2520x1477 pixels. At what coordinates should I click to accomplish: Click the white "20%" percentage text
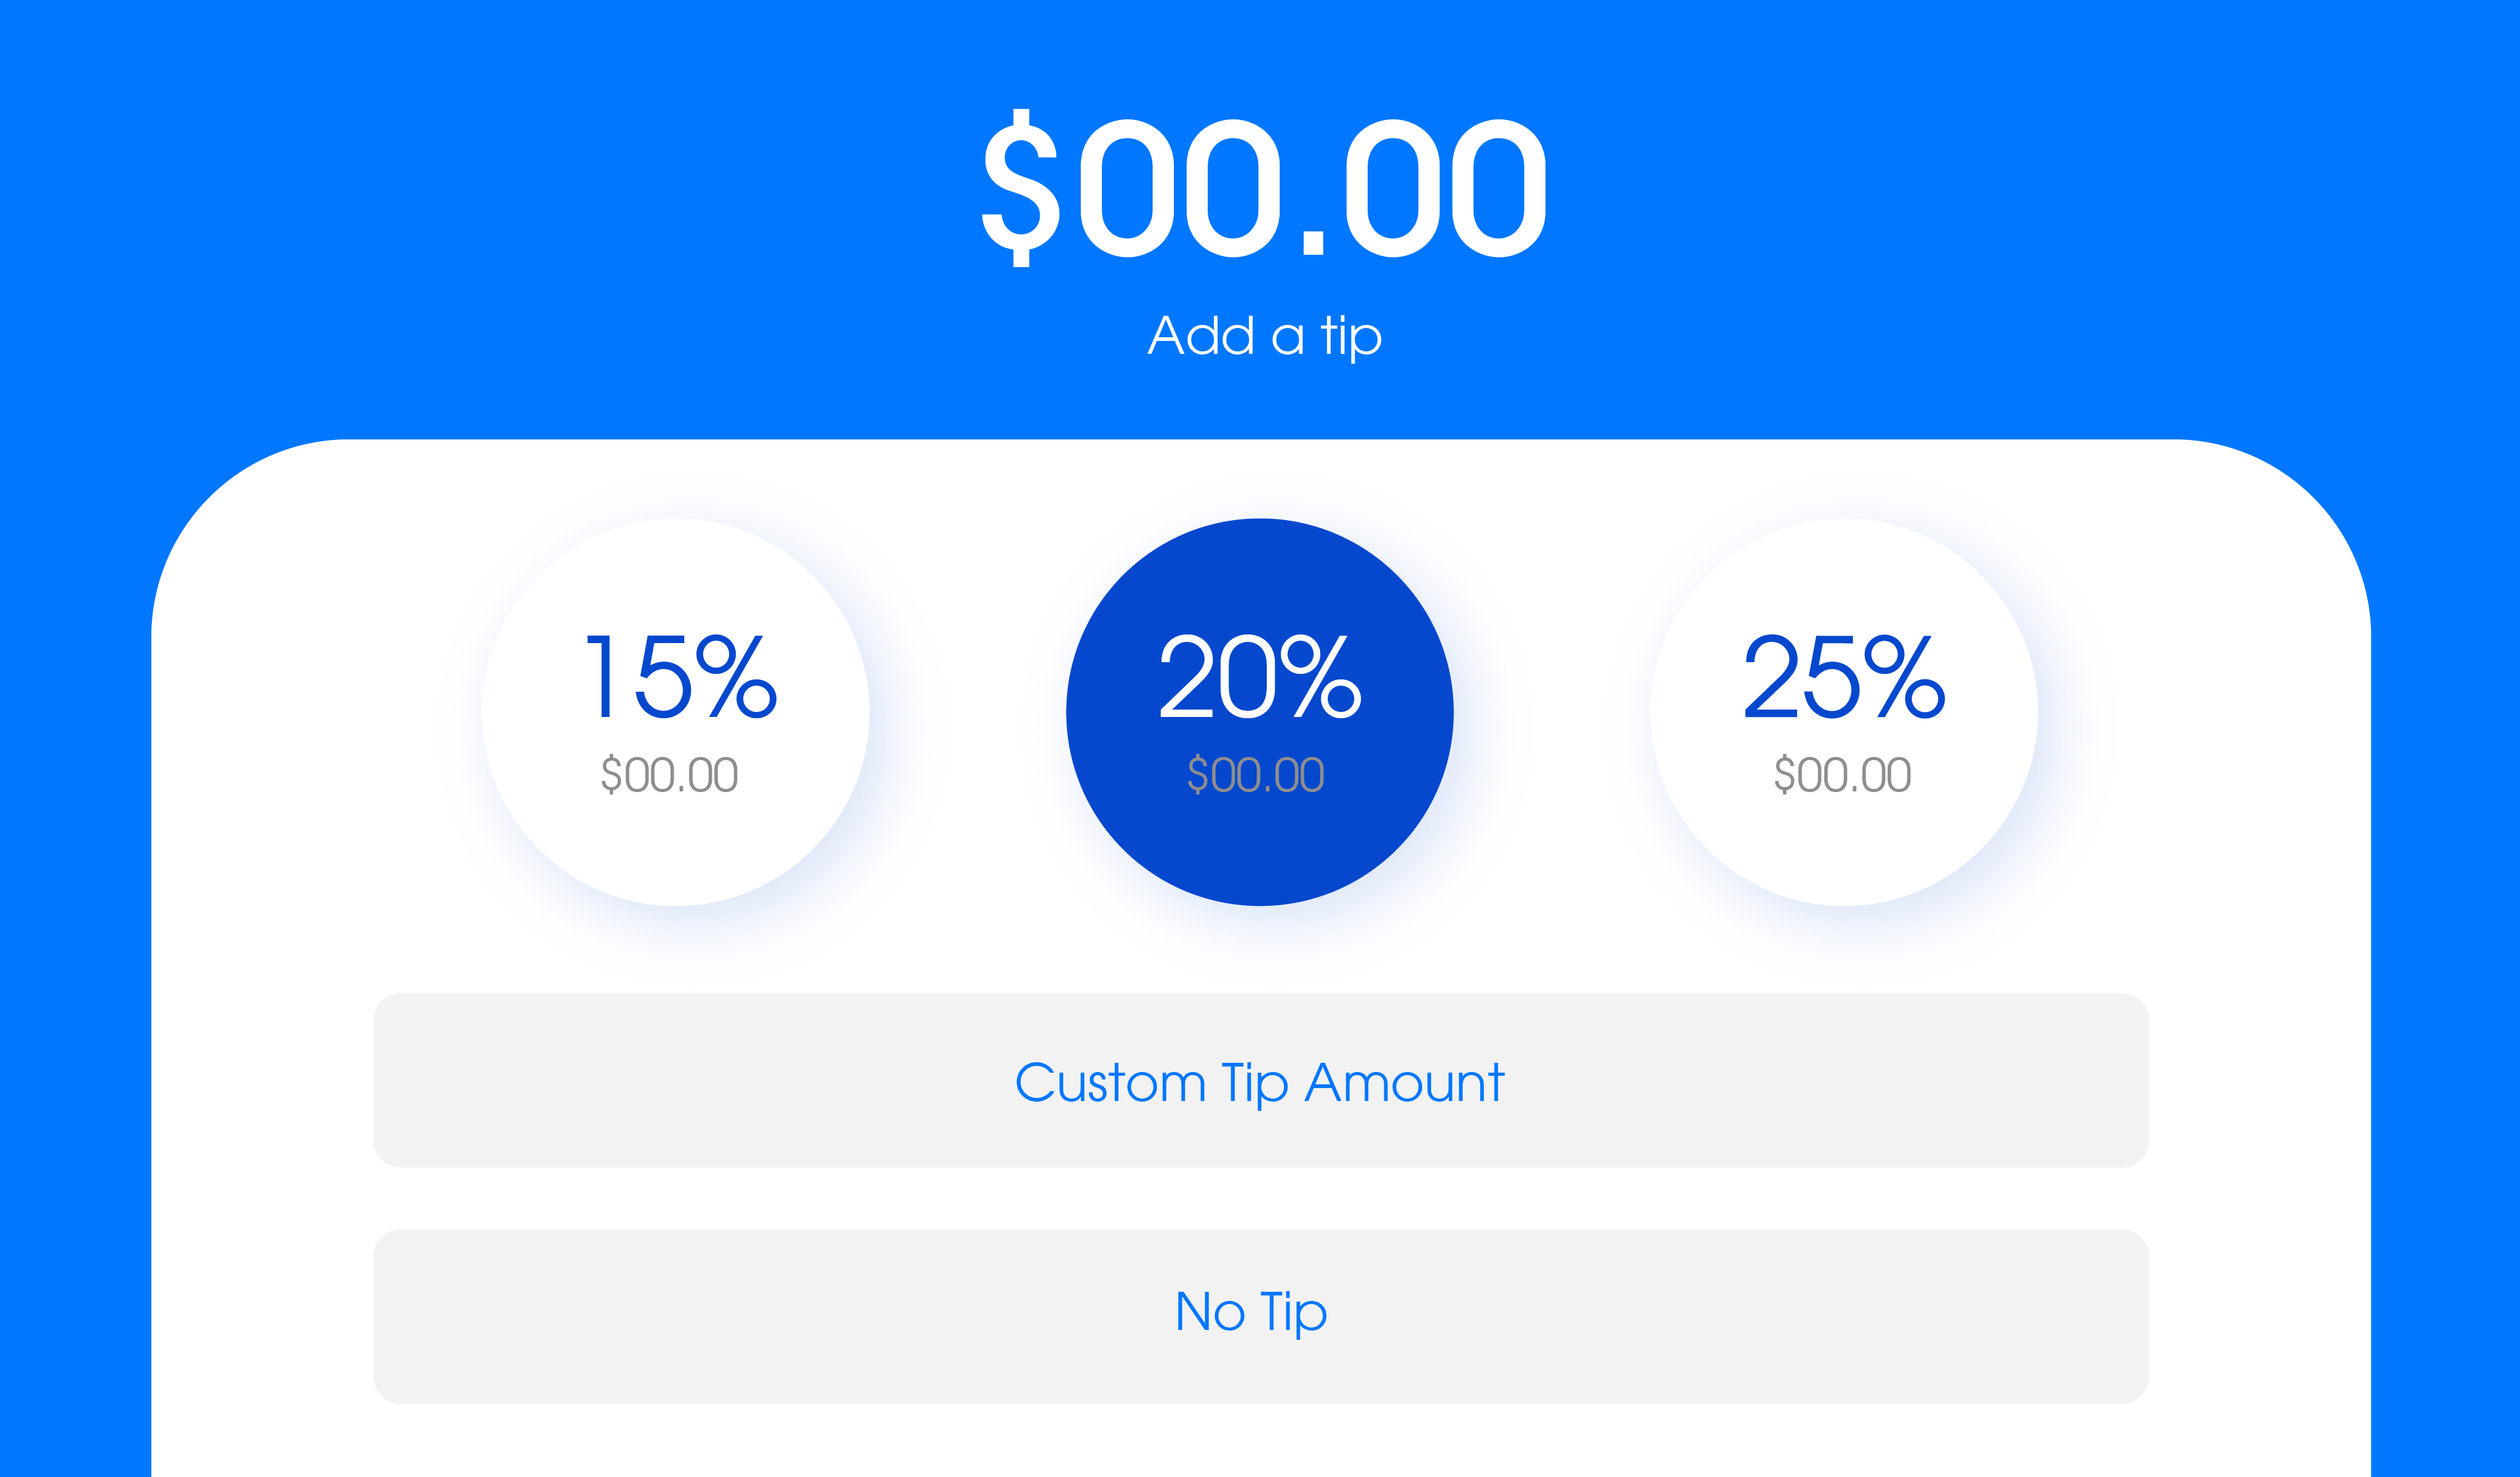[x=1259, y=677]
